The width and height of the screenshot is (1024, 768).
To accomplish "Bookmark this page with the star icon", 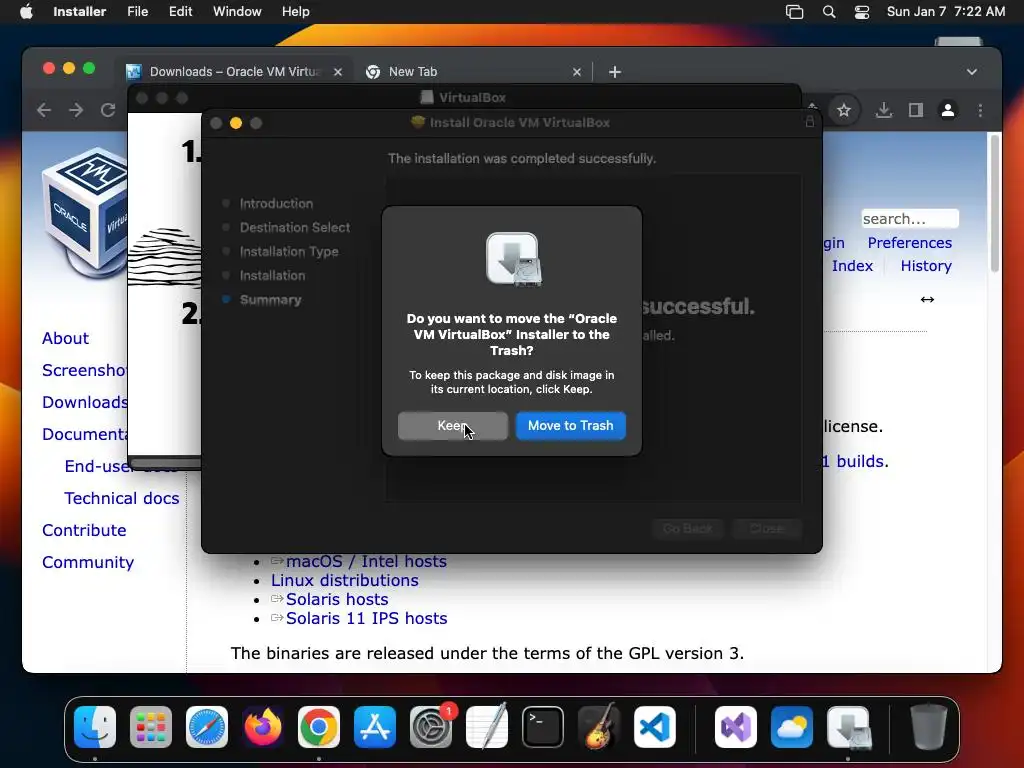I will 844,110.
